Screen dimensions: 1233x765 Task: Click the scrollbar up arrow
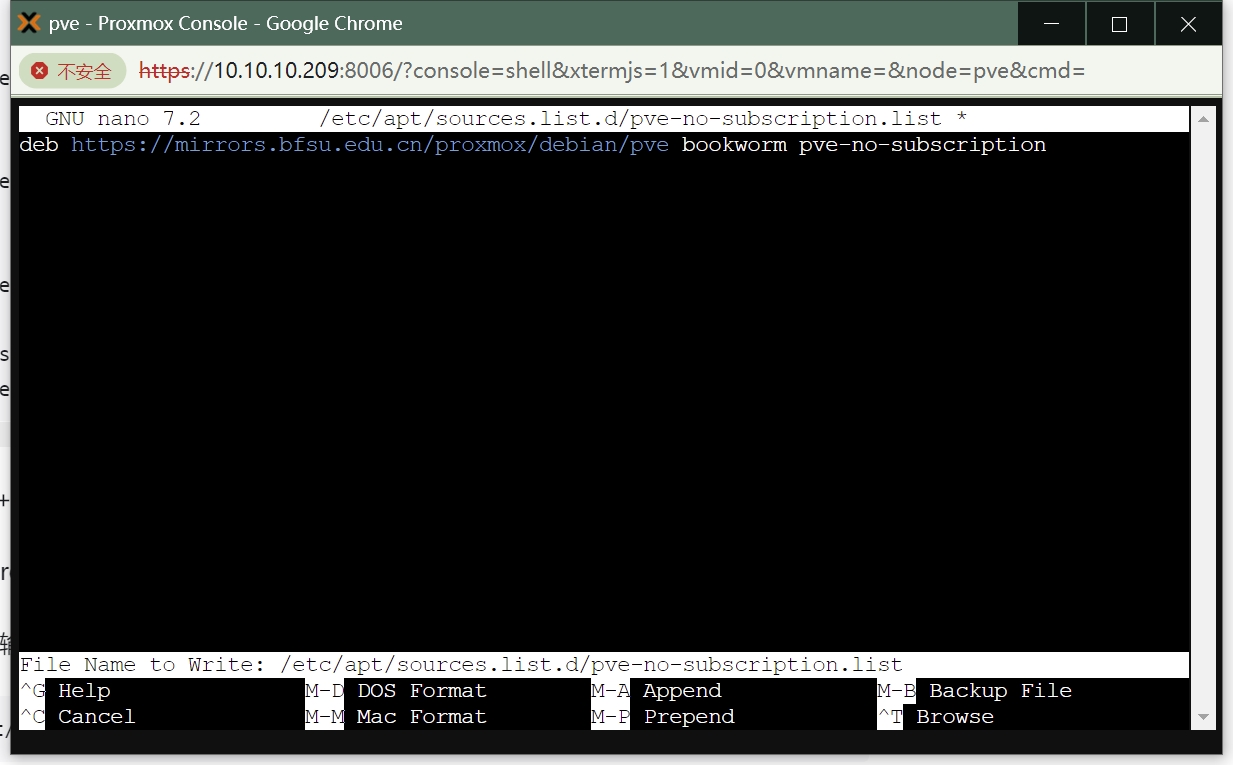pos(1204,118)
